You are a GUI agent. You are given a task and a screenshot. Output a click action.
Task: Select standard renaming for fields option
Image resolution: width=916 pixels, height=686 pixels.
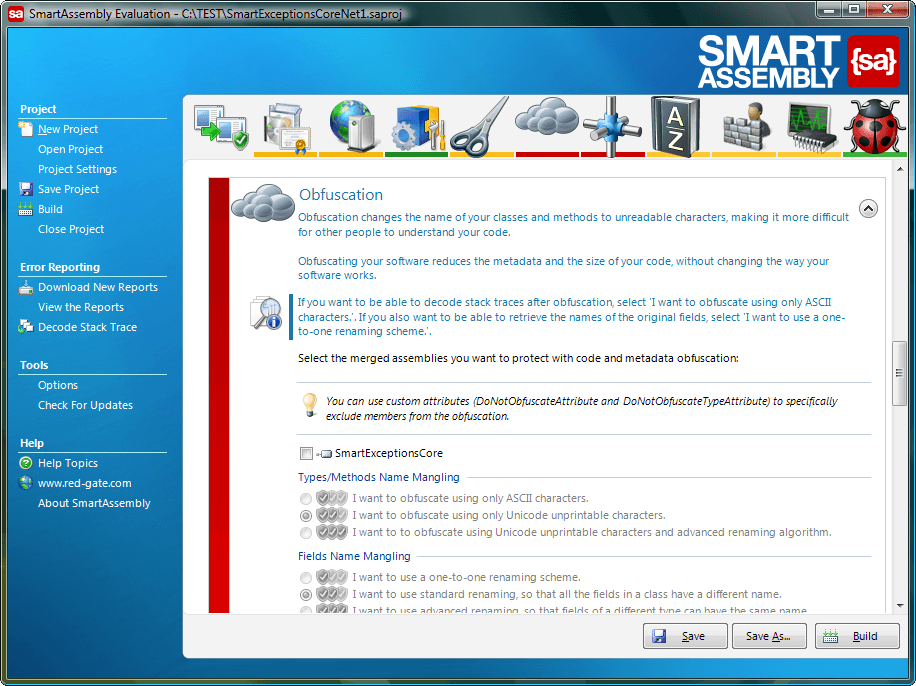pyautogui.click(x=306, y=595)
